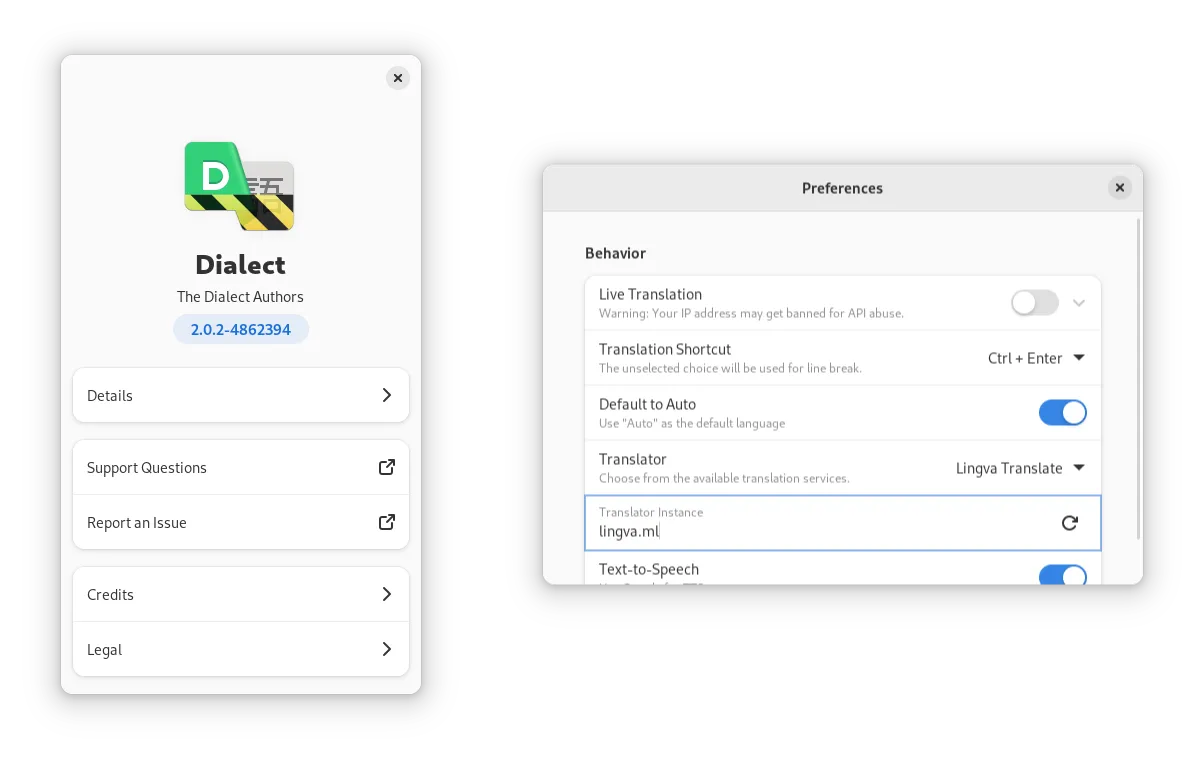The image size is (1204, 761).
Task: Close the Preferences dialog
Action: coord(1120,188)
